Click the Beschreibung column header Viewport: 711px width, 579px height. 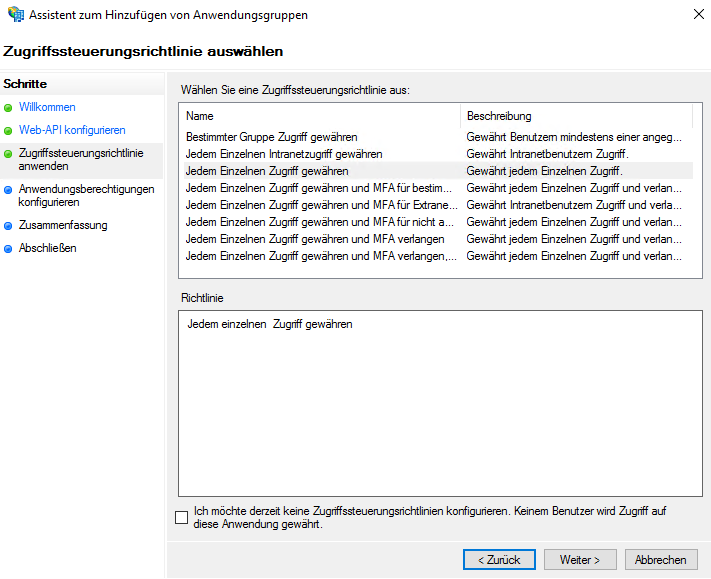pyautogui.click(x=576, y=116)
